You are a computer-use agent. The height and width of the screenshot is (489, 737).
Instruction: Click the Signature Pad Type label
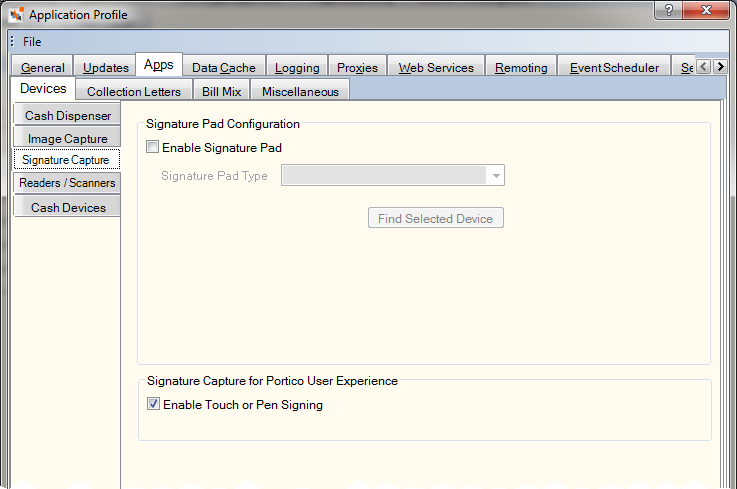(x=214, y=175)
